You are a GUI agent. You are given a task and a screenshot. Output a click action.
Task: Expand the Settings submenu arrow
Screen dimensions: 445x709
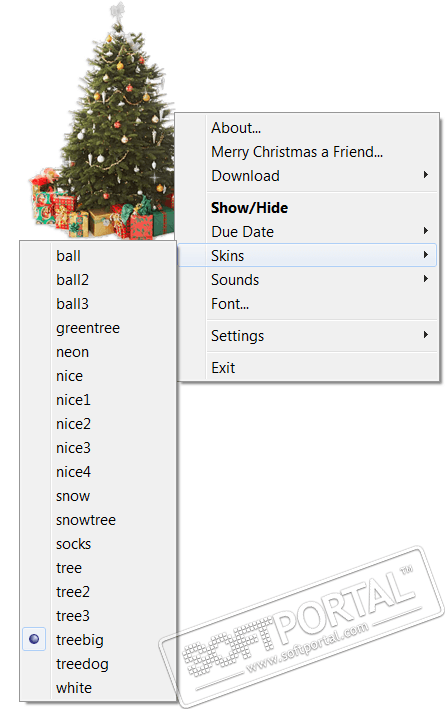[426, 335]
